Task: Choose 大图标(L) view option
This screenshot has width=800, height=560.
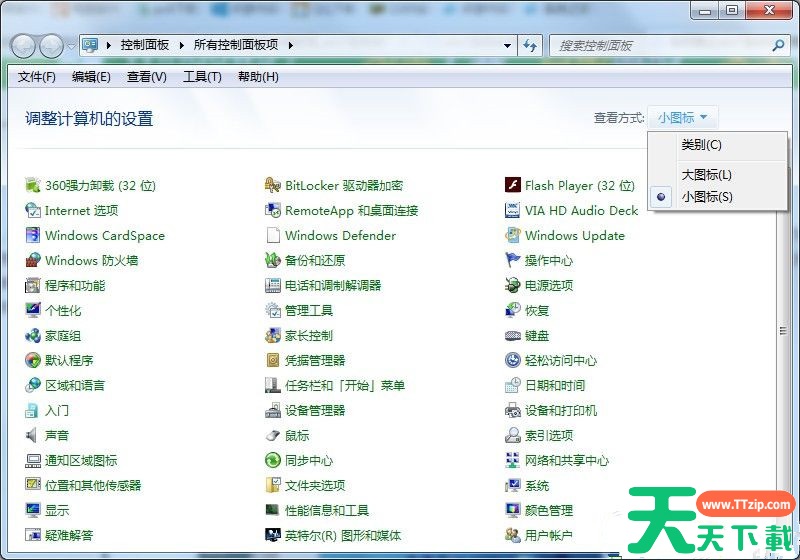Action: coord(706,175)
